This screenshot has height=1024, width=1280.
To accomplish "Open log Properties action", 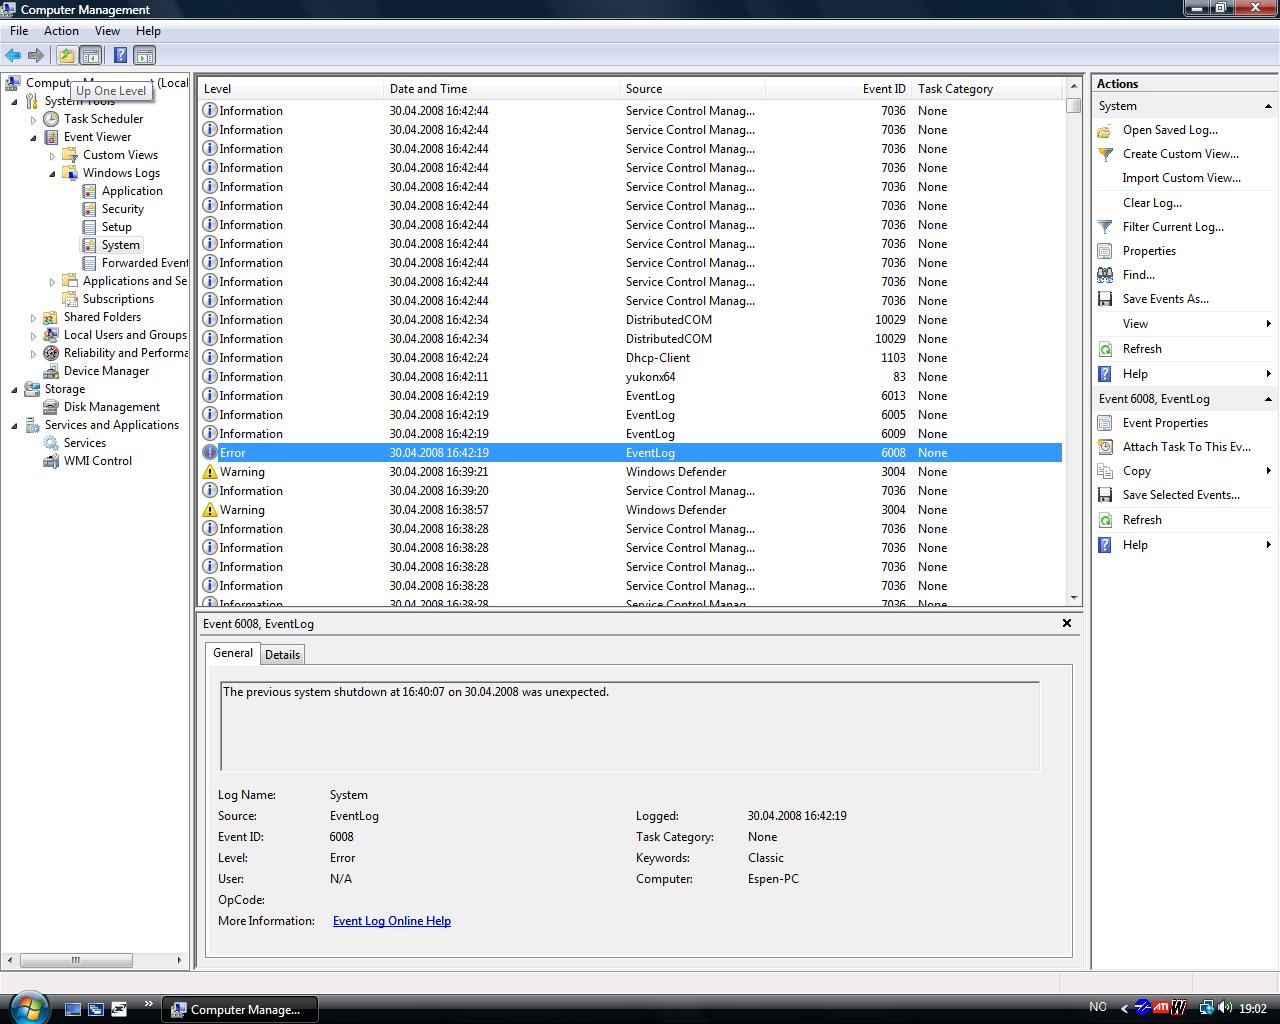I will (x=1149, y=251).
